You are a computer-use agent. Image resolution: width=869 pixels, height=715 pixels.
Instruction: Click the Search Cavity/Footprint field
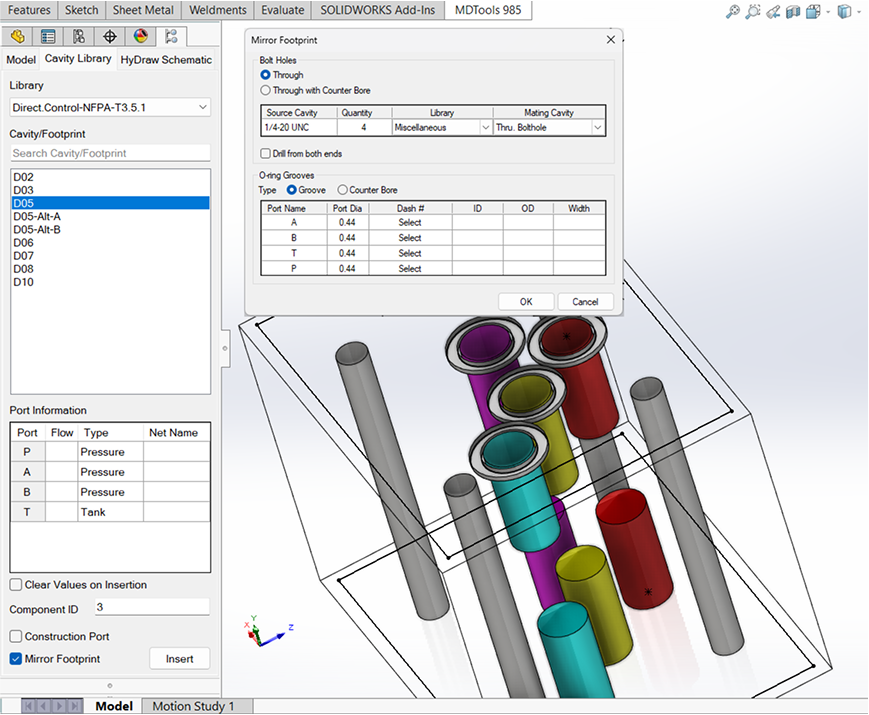click(x=110, y=153)
